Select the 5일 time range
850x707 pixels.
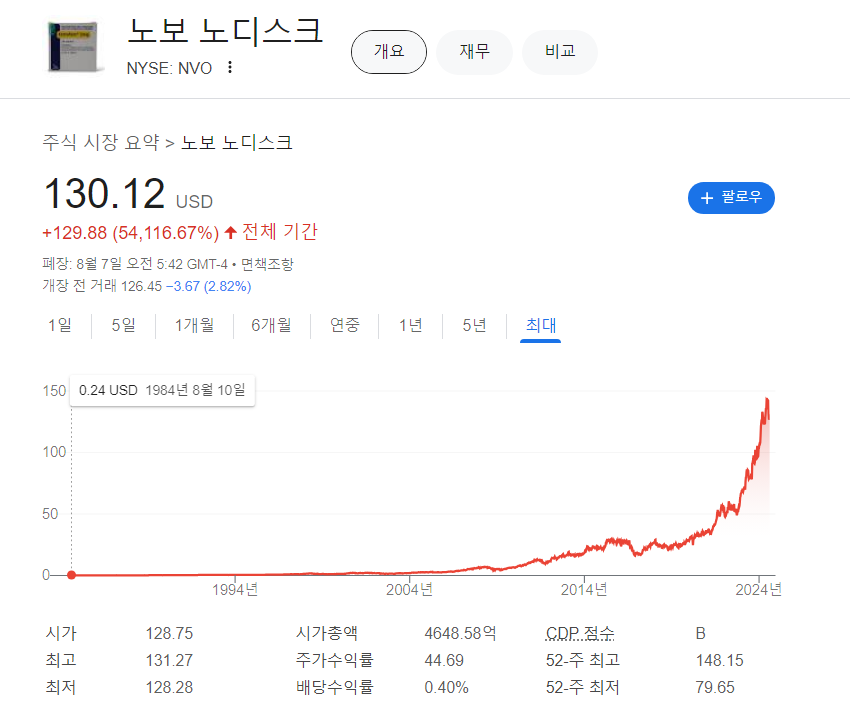point(123,325)
